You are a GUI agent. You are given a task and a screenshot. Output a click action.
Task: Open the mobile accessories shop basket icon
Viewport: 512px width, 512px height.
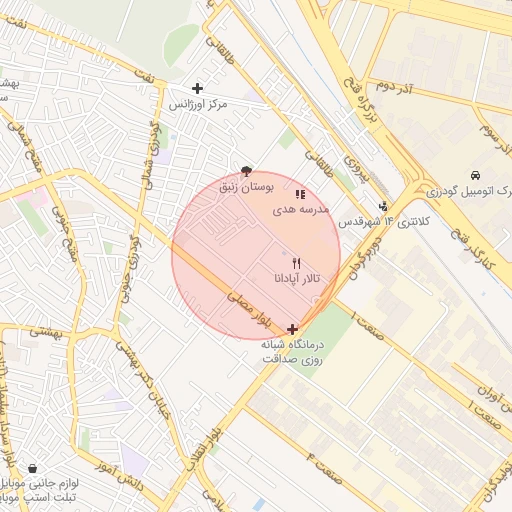pos(32,468)
